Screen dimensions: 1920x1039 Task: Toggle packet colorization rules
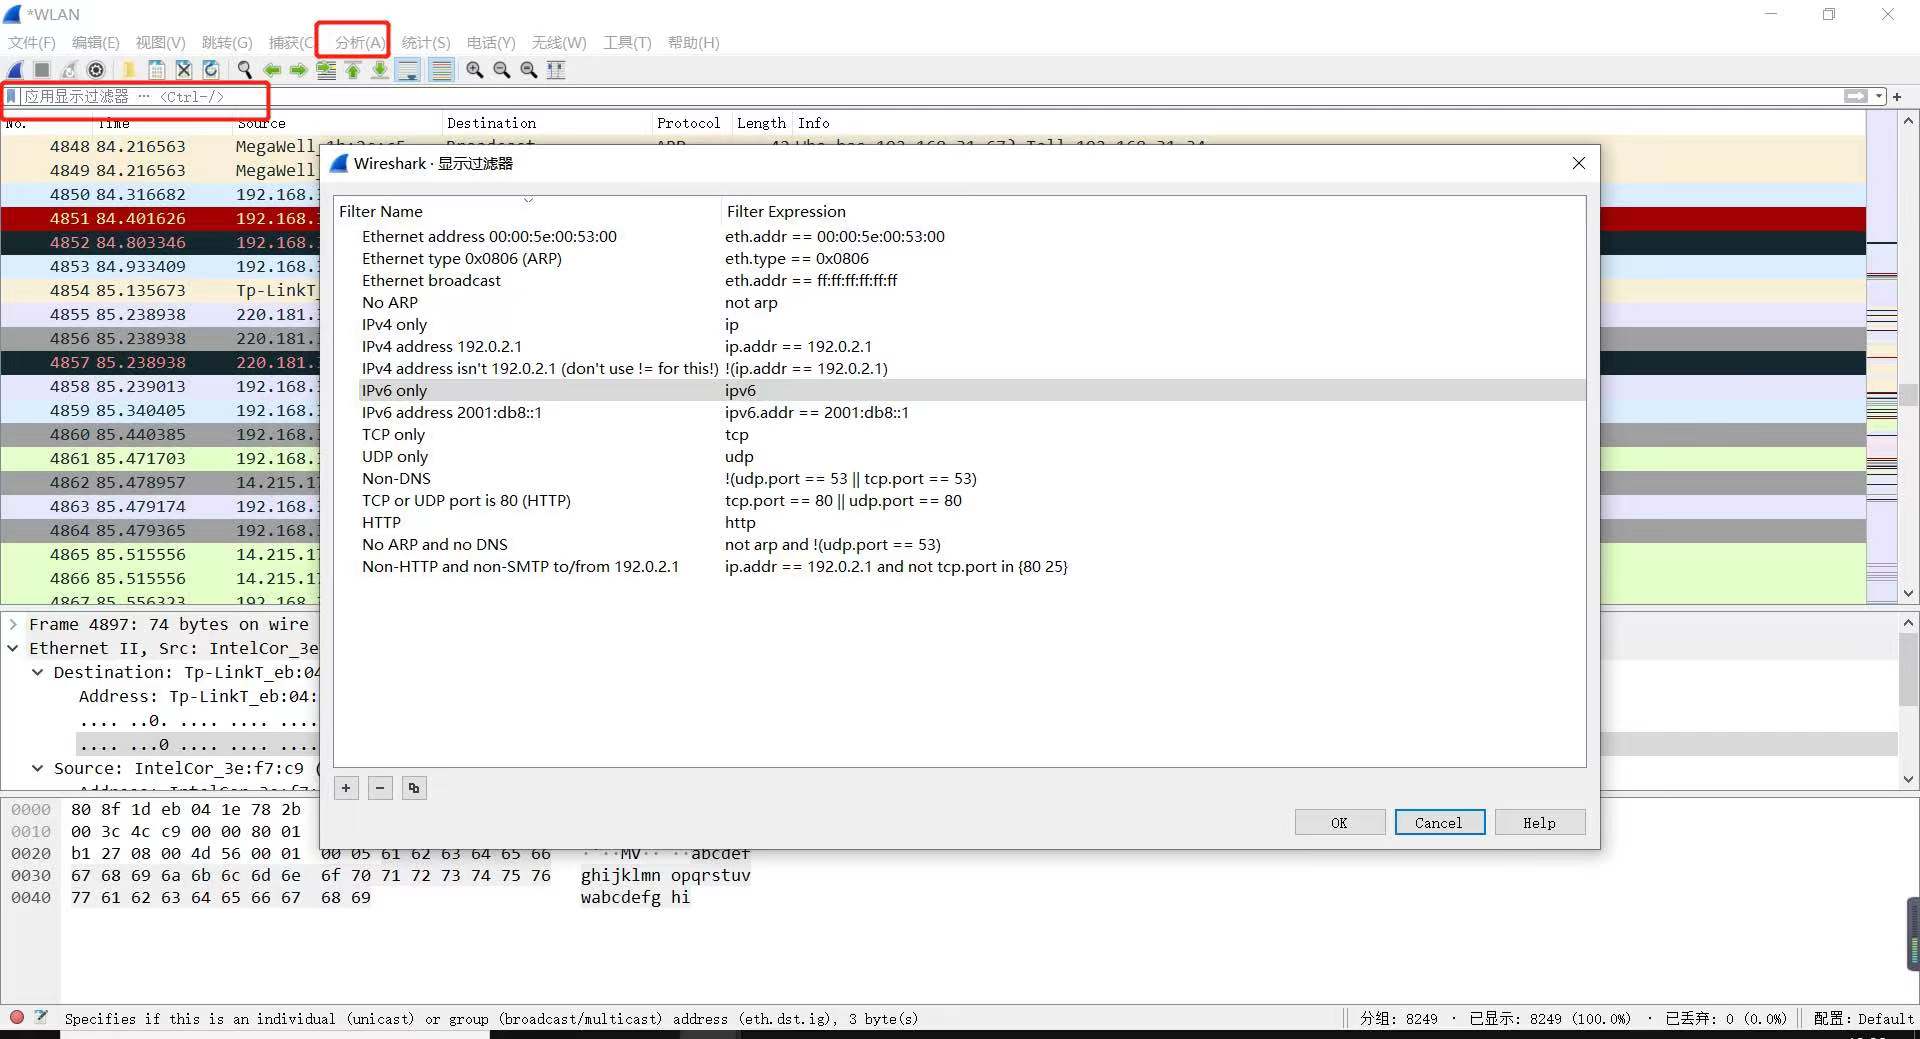pyautogui.click(x=441, y=70)
